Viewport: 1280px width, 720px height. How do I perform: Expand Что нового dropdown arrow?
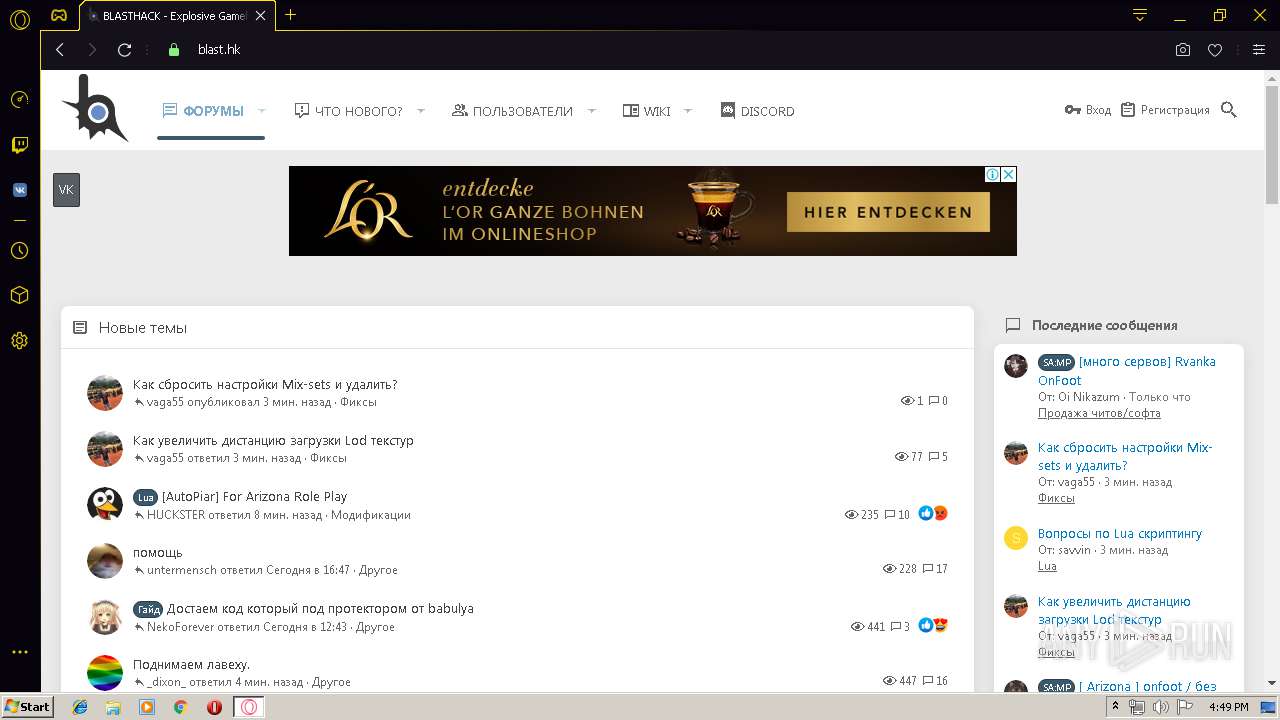pos(421,111)
